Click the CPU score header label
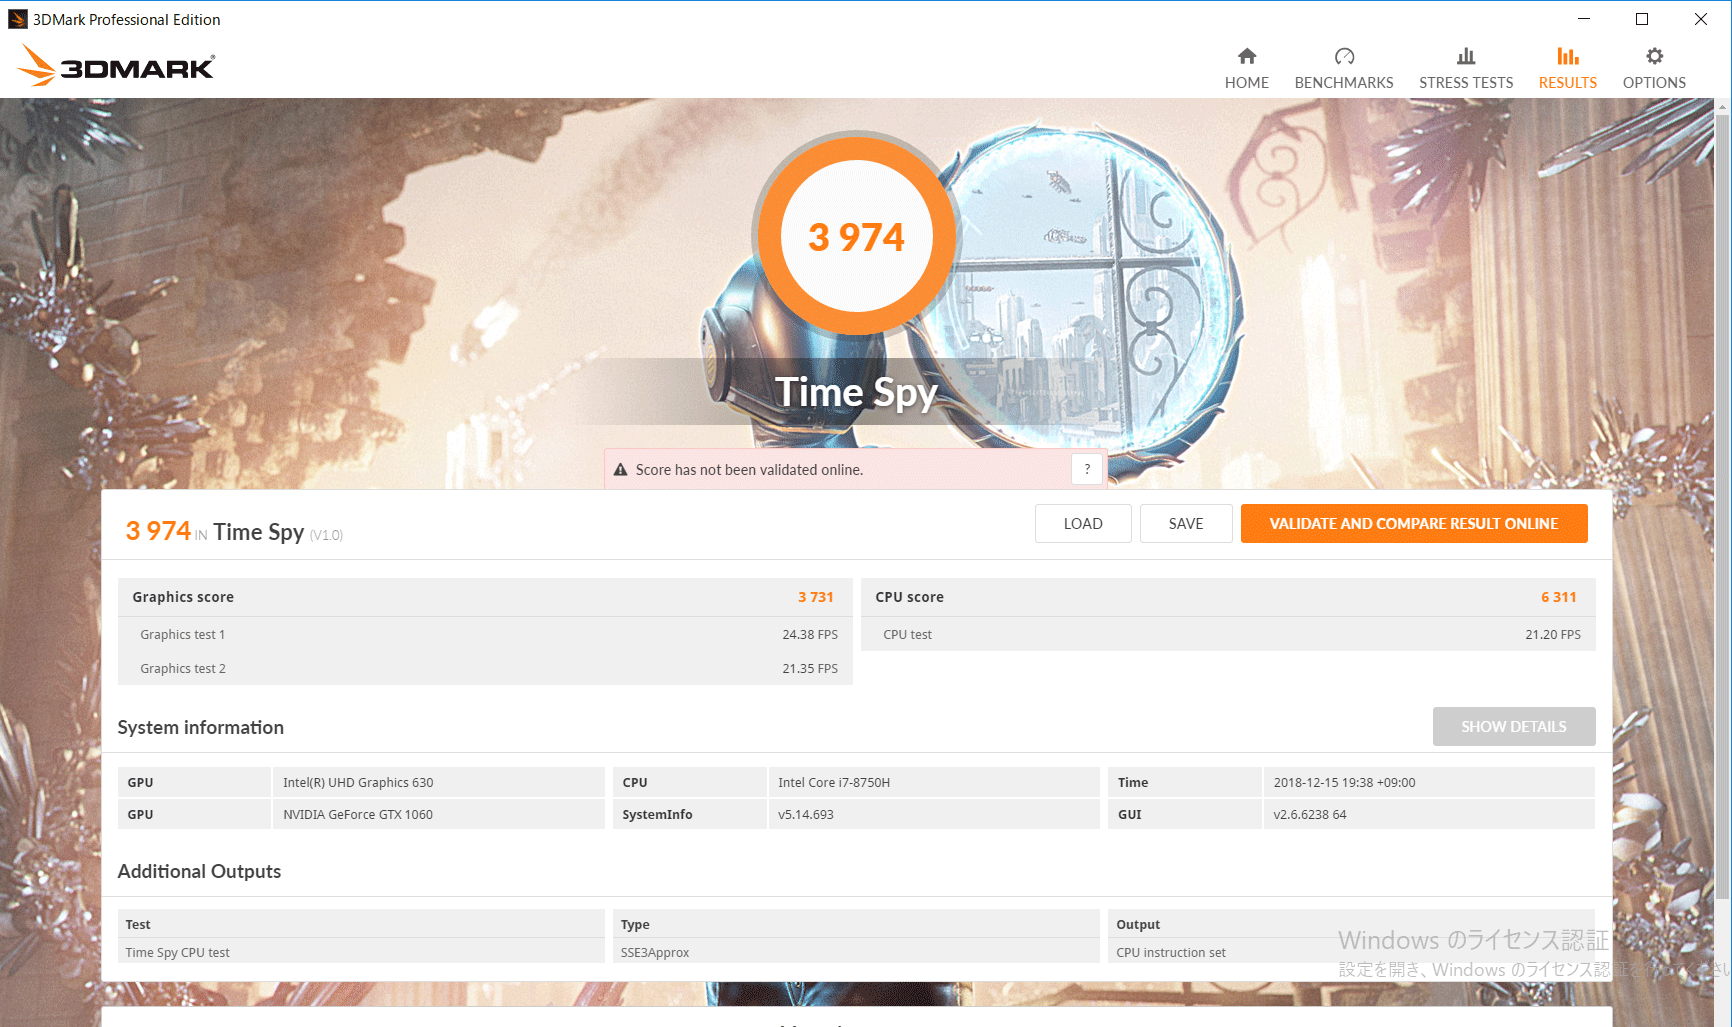 click(909, 597)
